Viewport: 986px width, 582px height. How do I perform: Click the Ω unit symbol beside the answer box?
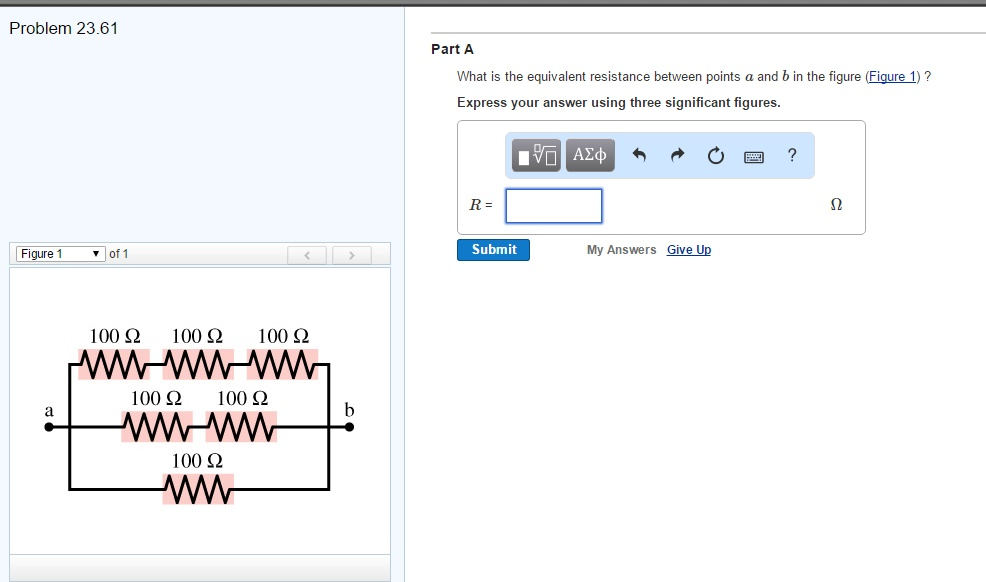pos(835,204)
